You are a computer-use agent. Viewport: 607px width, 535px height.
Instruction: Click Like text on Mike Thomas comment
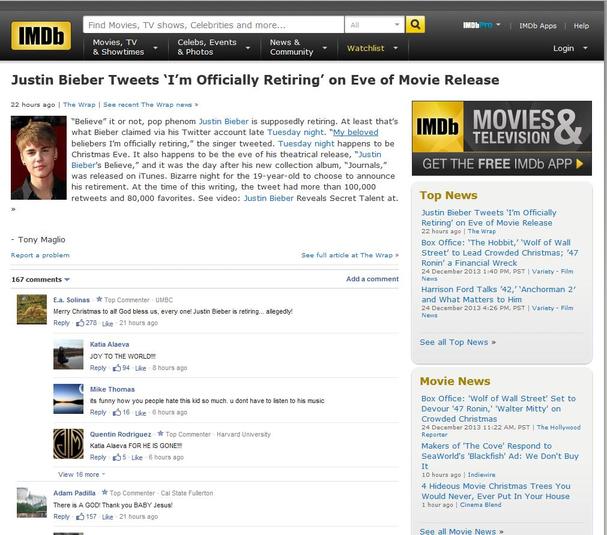(141, 413)
